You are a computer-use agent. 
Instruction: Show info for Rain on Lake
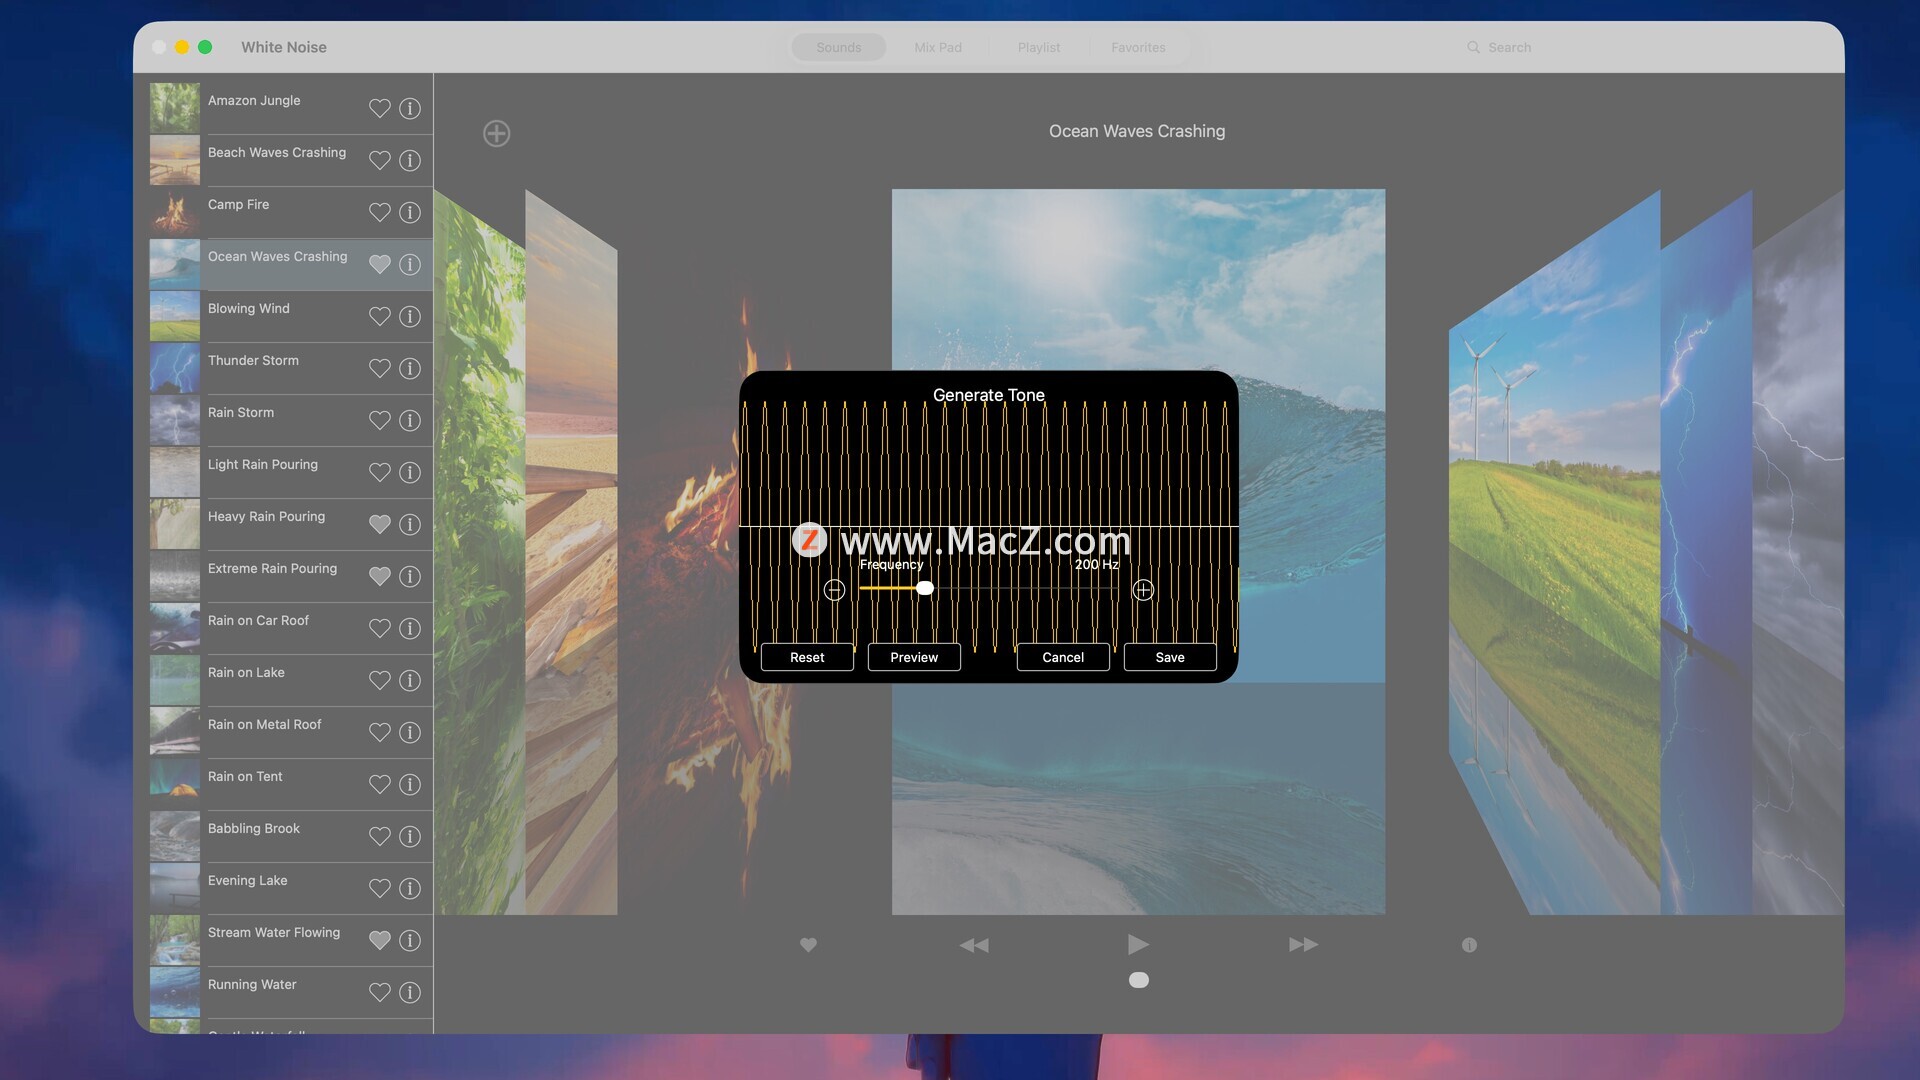tap(410, 680)
